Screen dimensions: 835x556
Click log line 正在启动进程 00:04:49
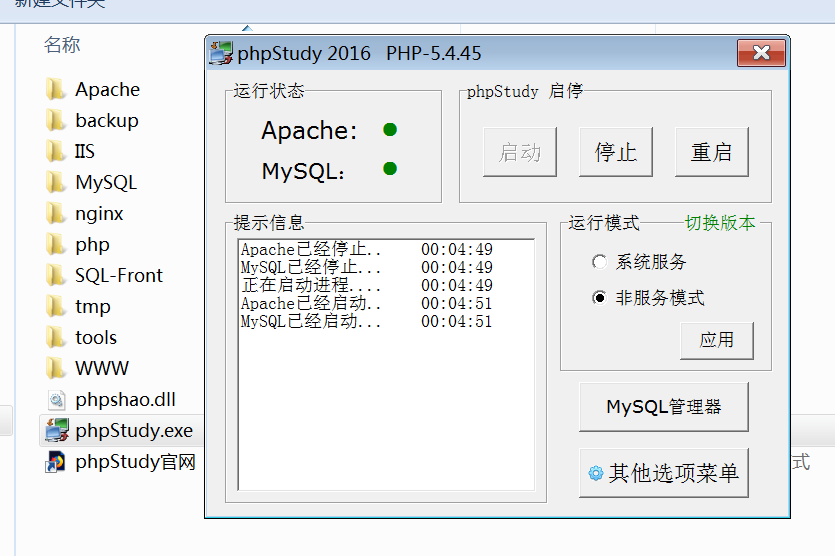pos(366,285)
